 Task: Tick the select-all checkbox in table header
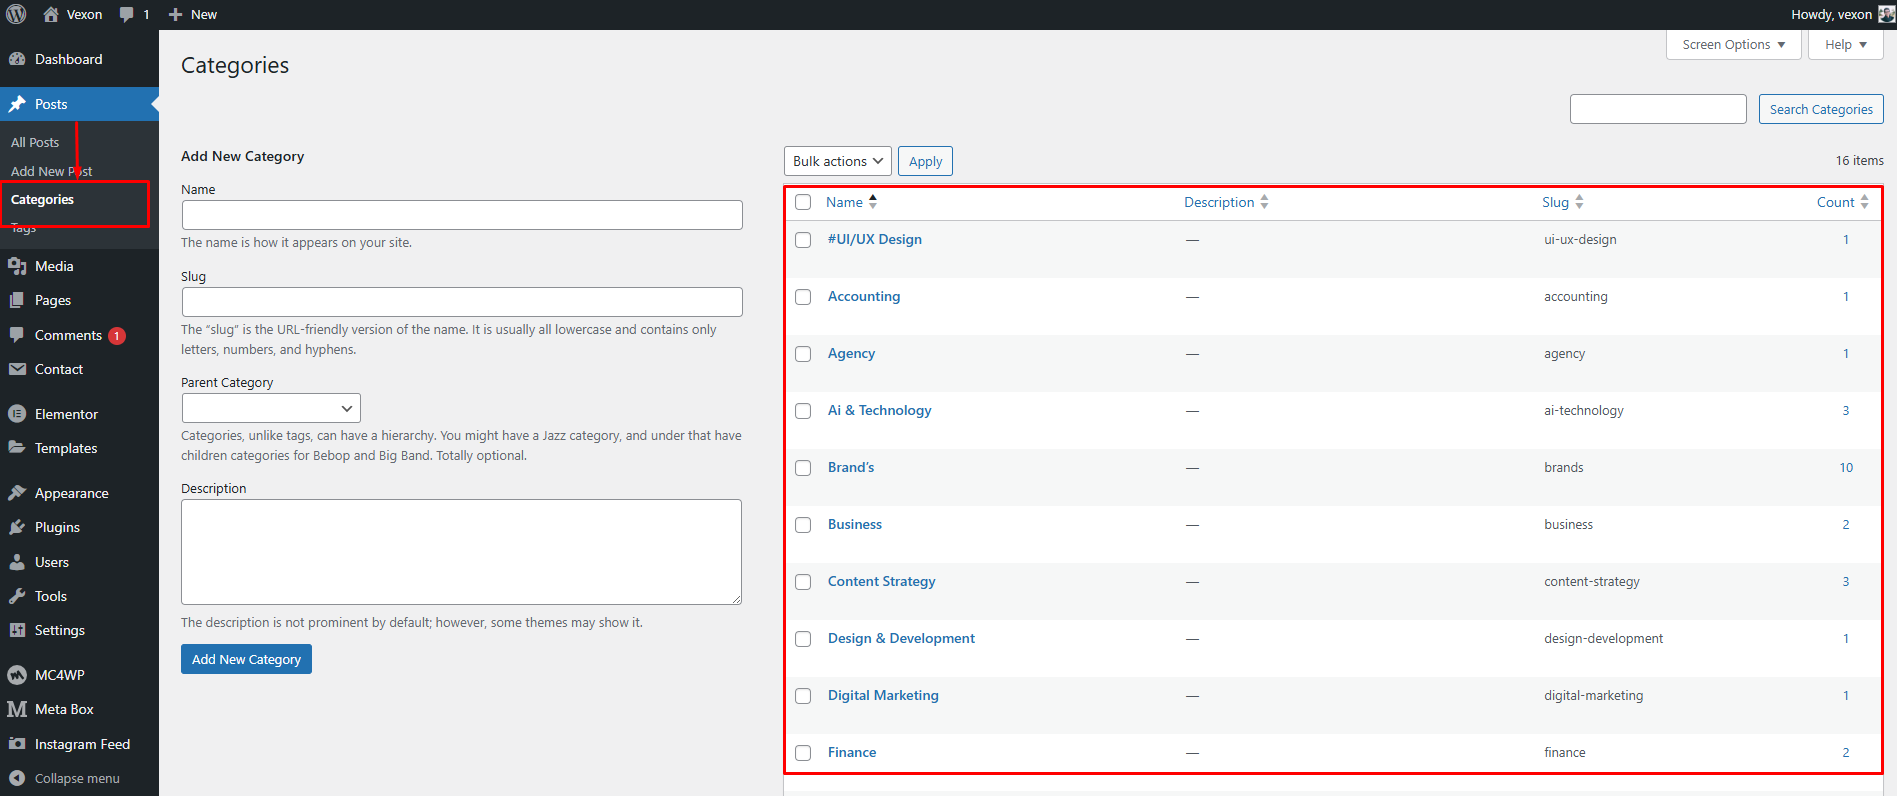pyautogui.click(x=803, y=202)
